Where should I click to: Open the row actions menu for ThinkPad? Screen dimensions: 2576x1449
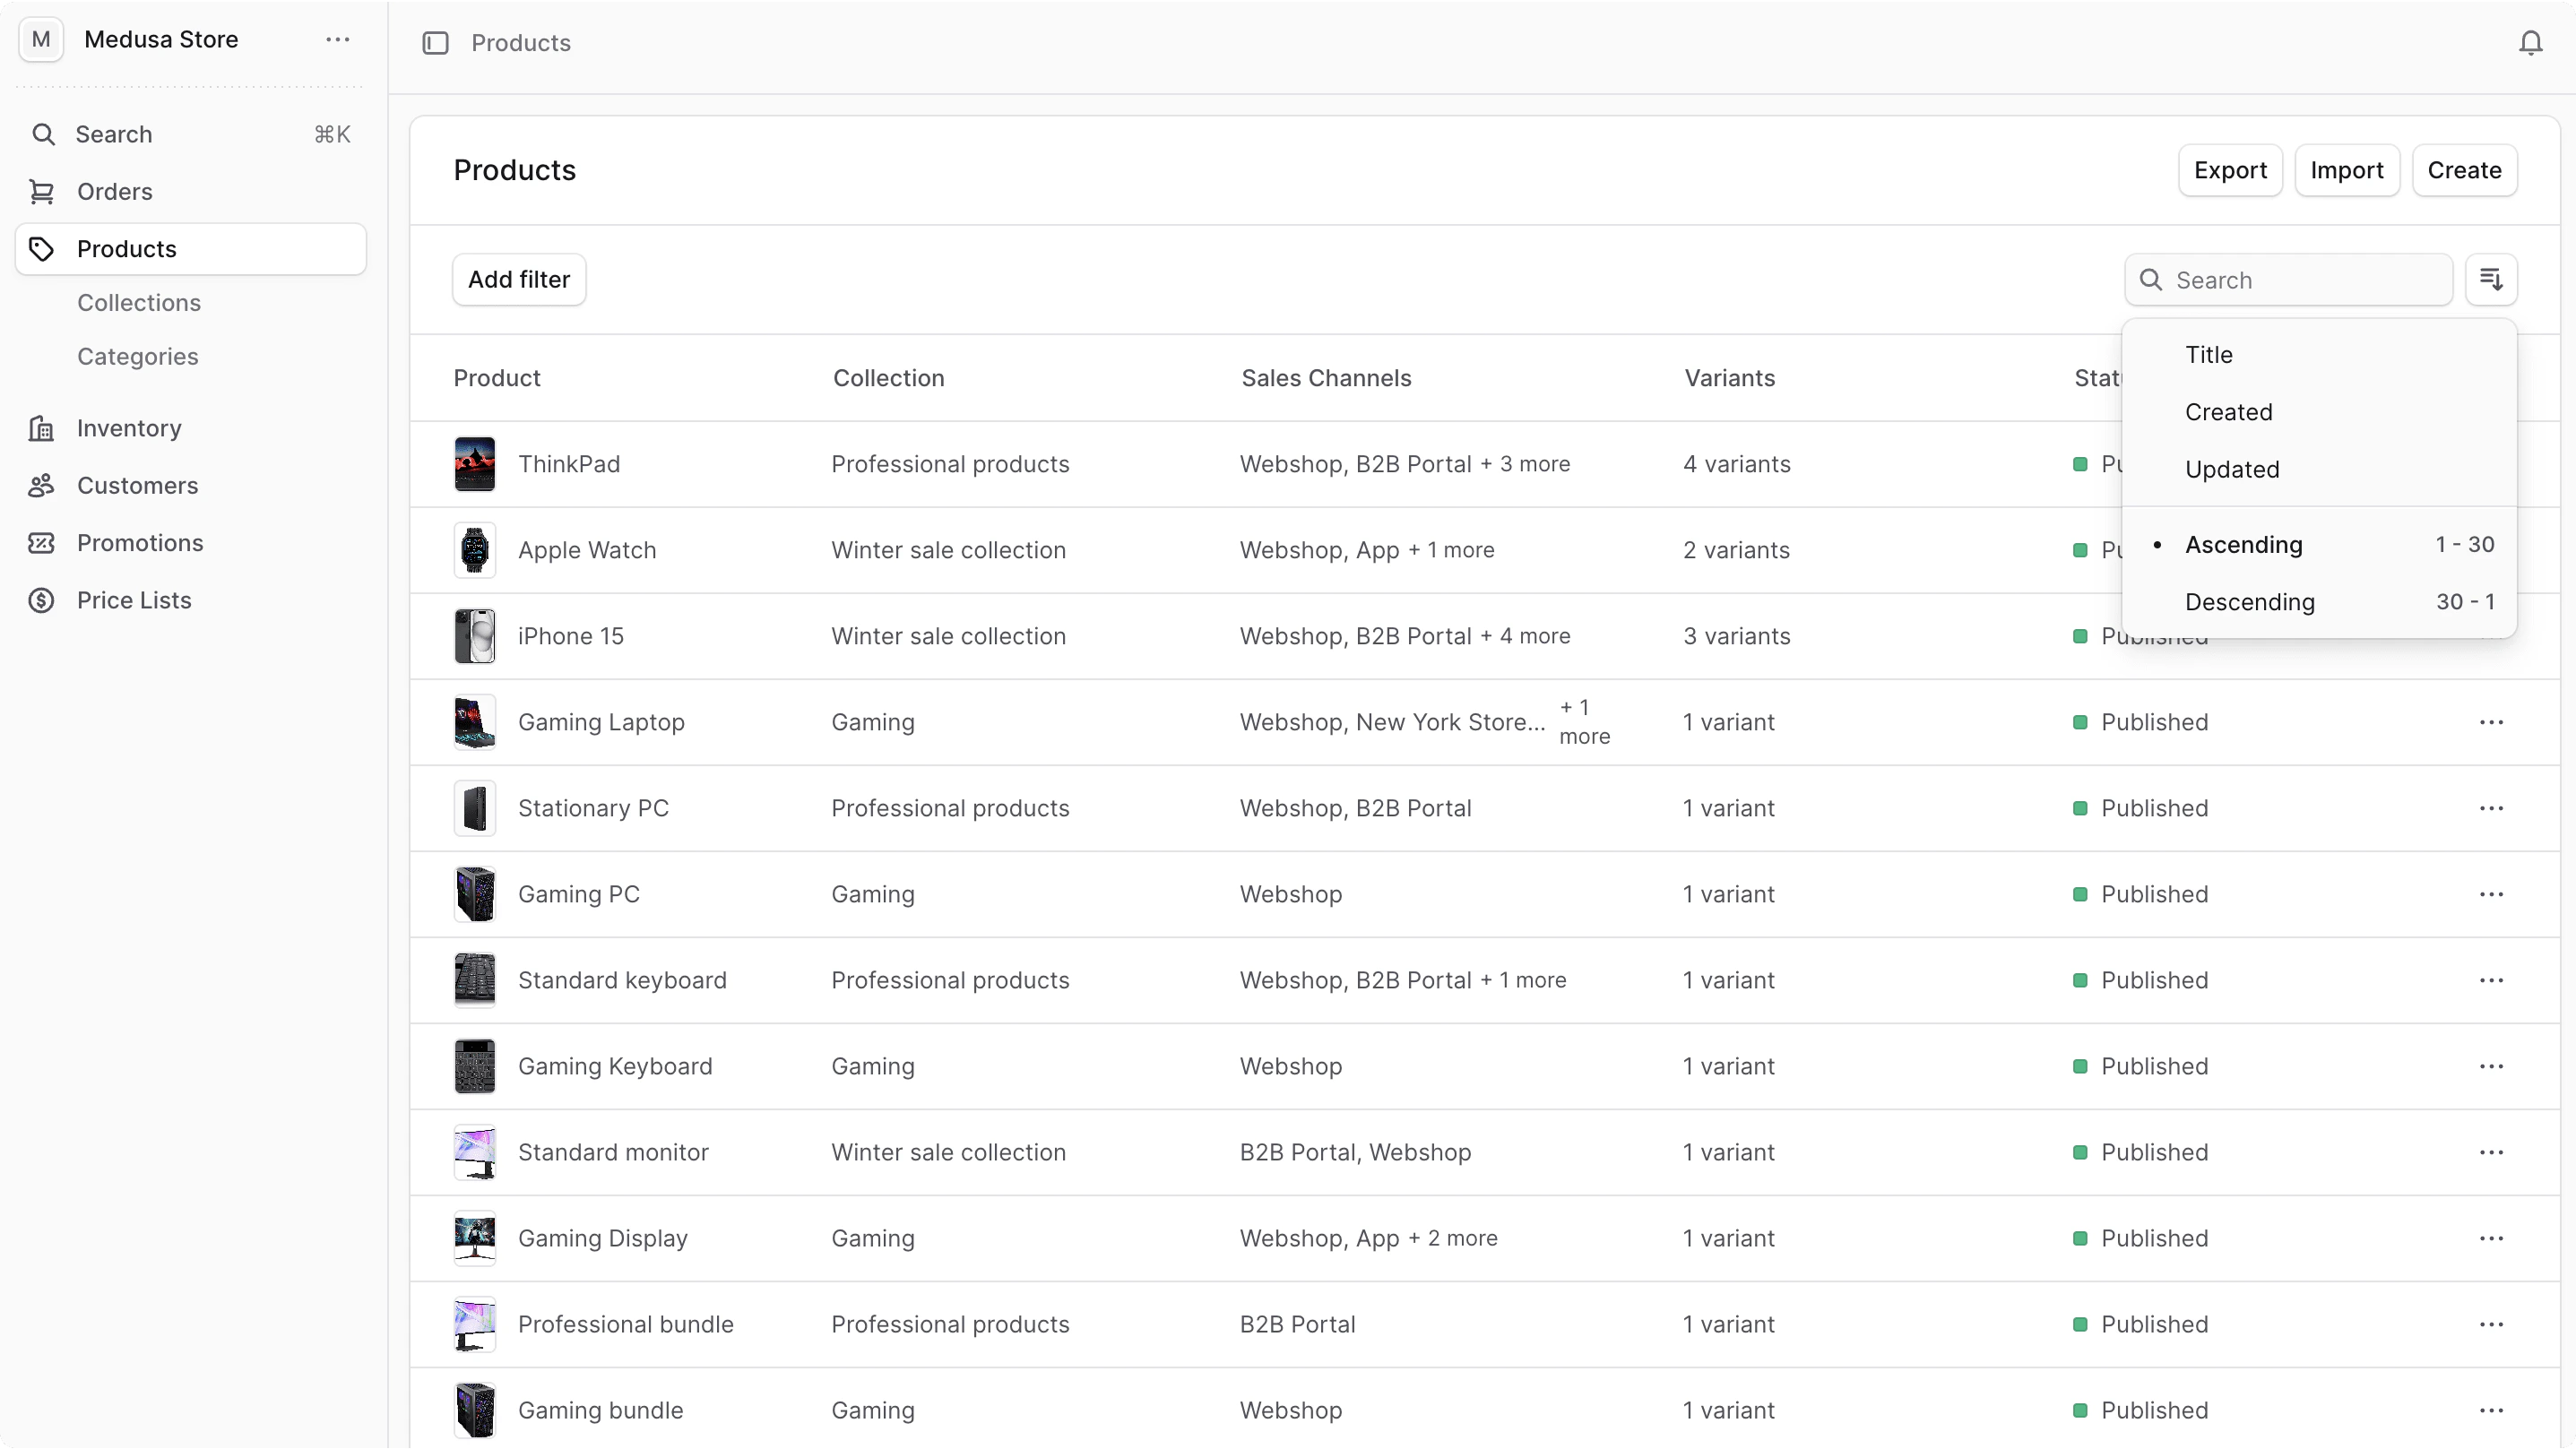[x=2492, y=464]
